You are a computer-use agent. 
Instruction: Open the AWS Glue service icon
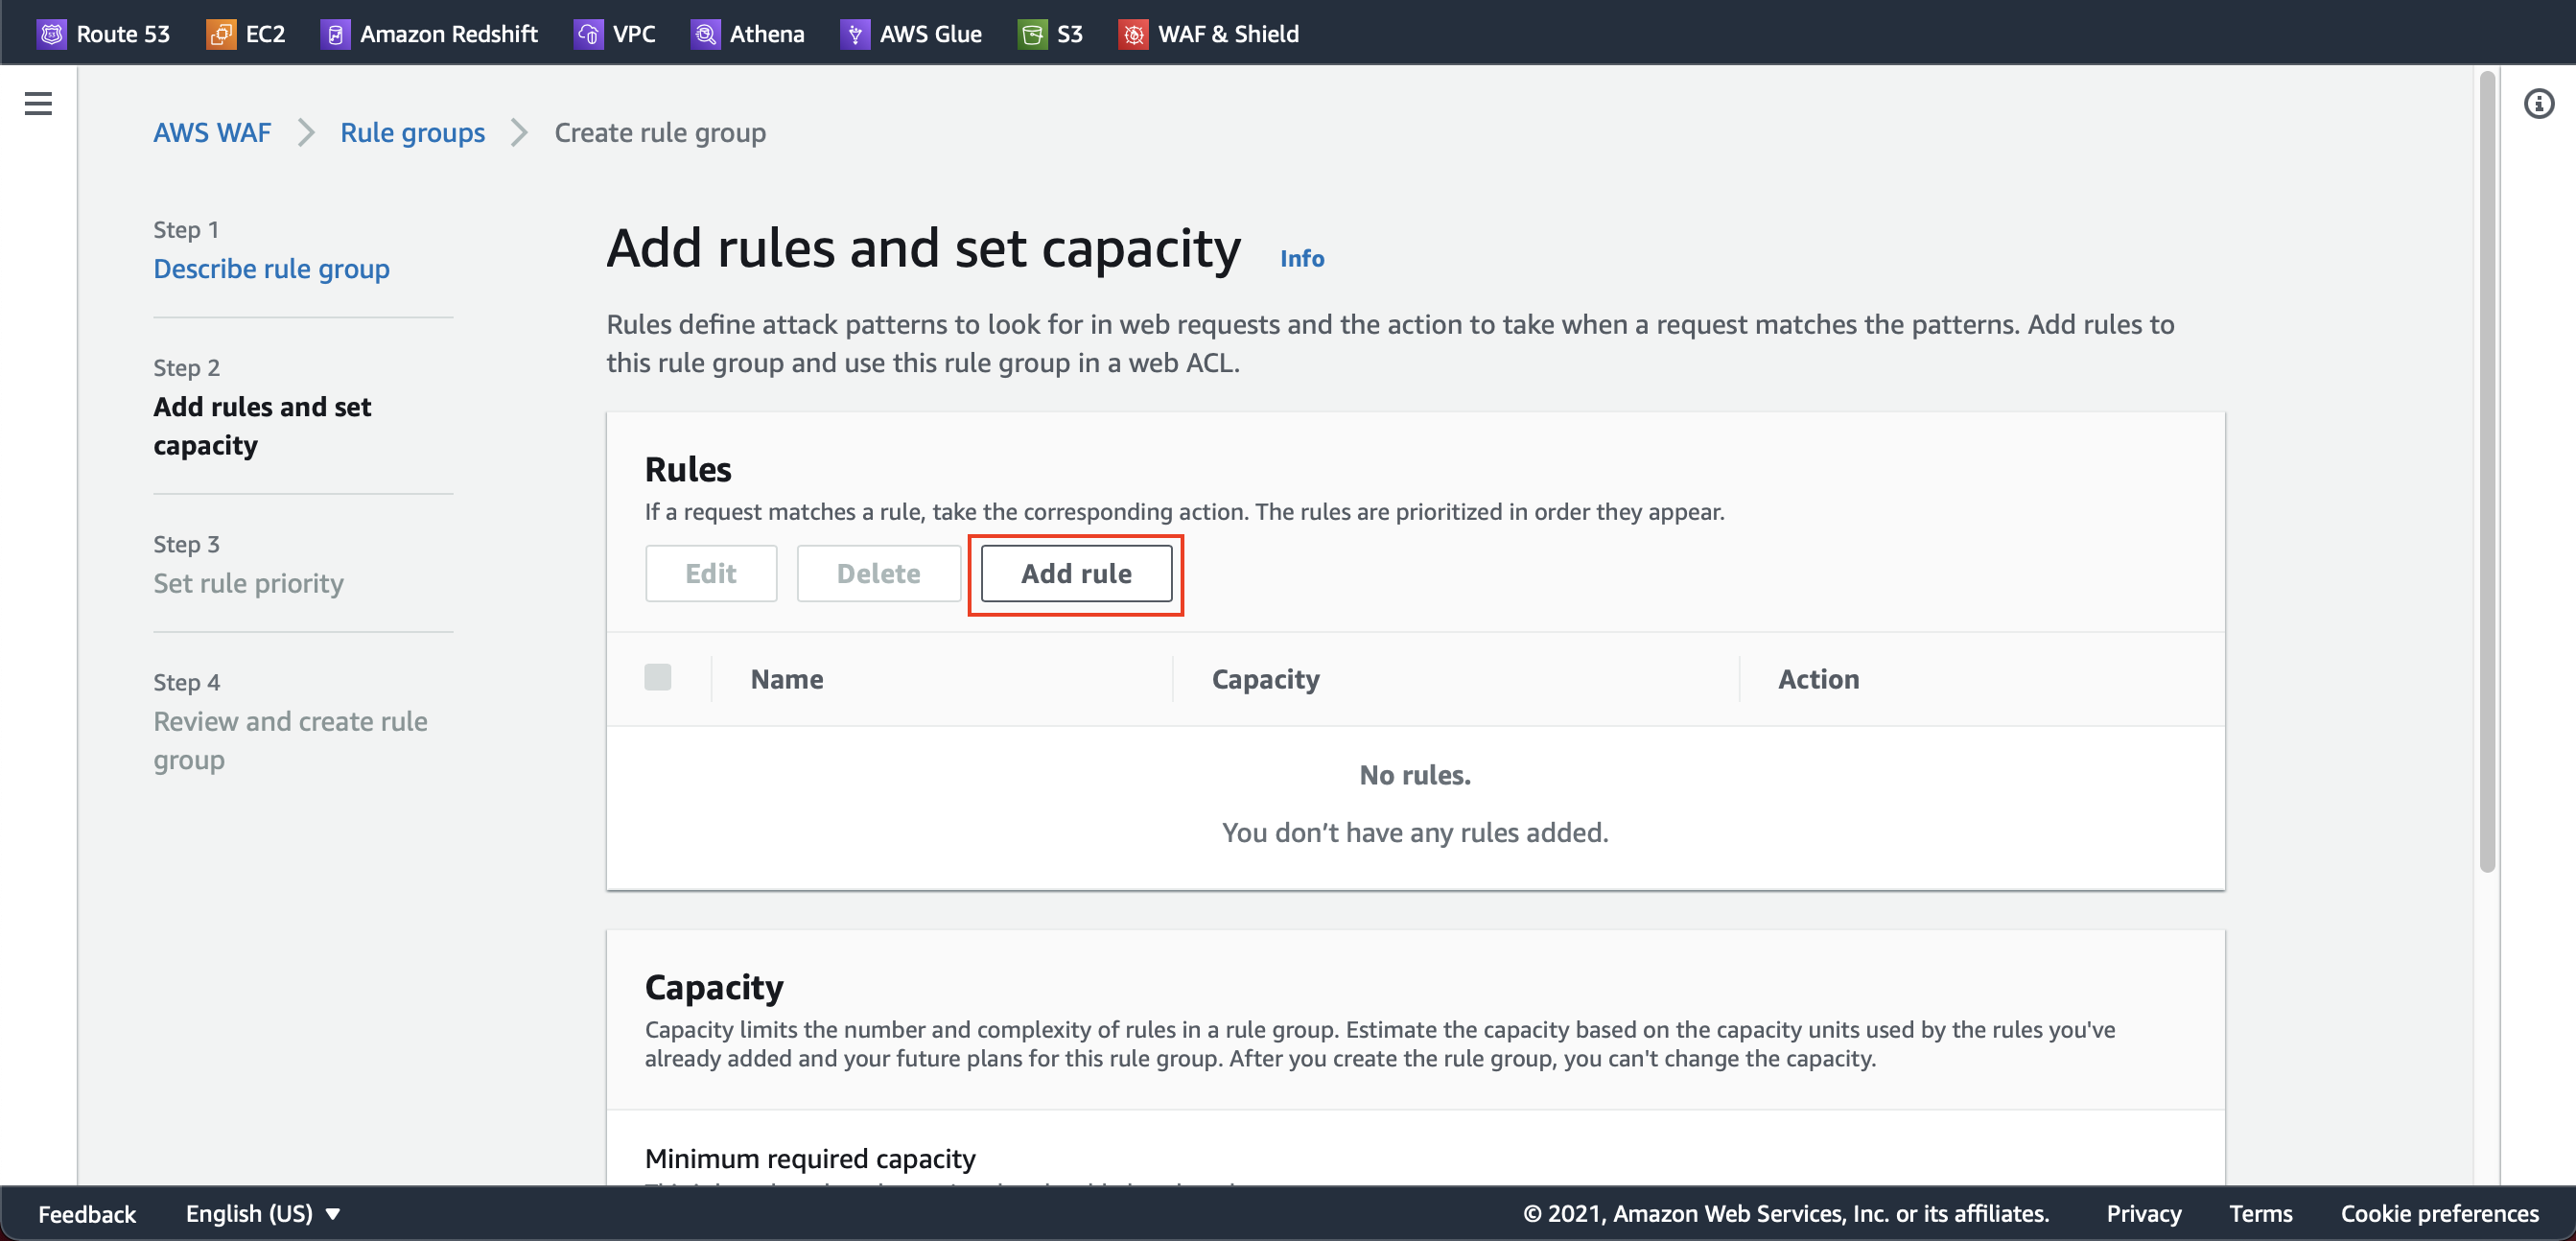click(855, 34)
